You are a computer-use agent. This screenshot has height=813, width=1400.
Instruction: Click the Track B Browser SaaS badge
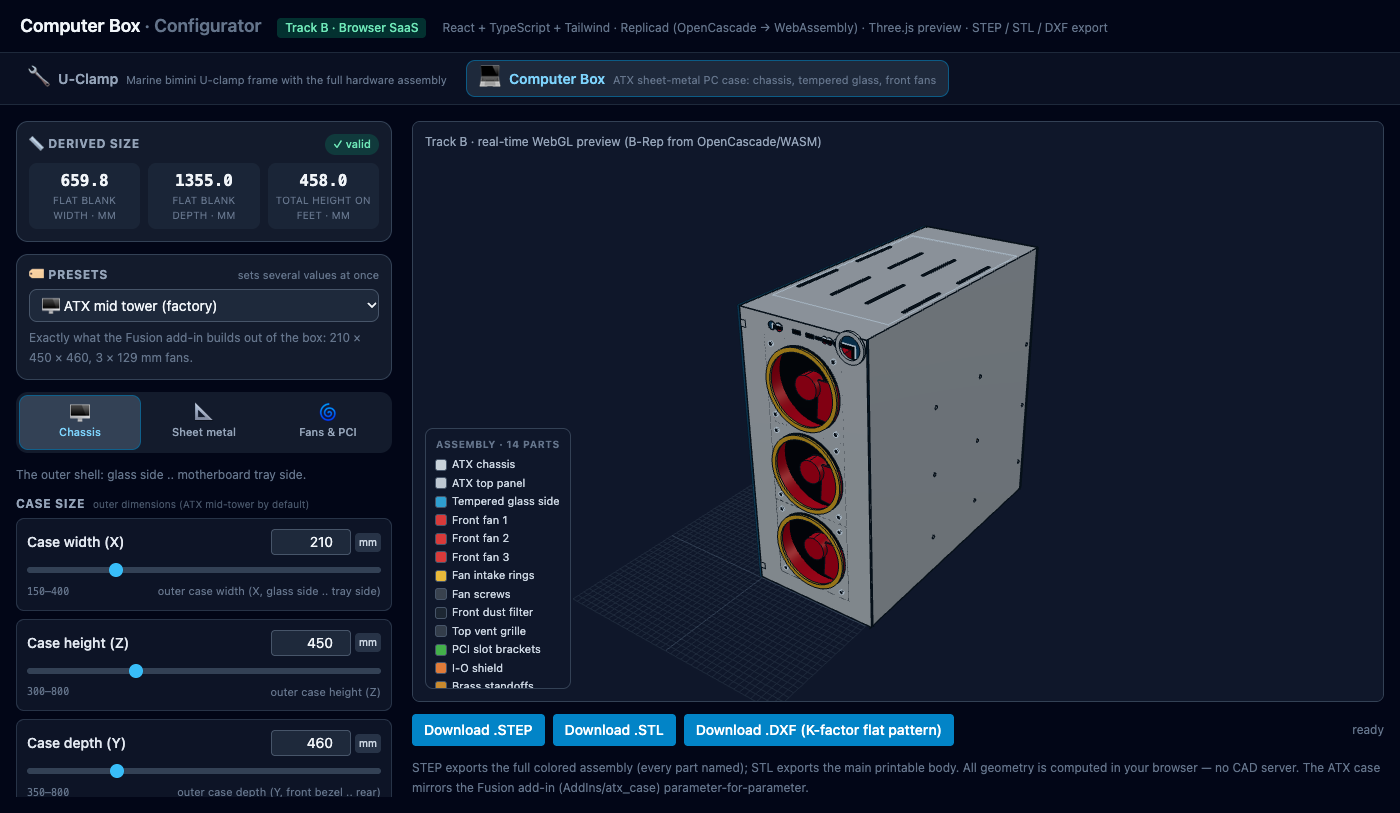(x=351, y=27)
